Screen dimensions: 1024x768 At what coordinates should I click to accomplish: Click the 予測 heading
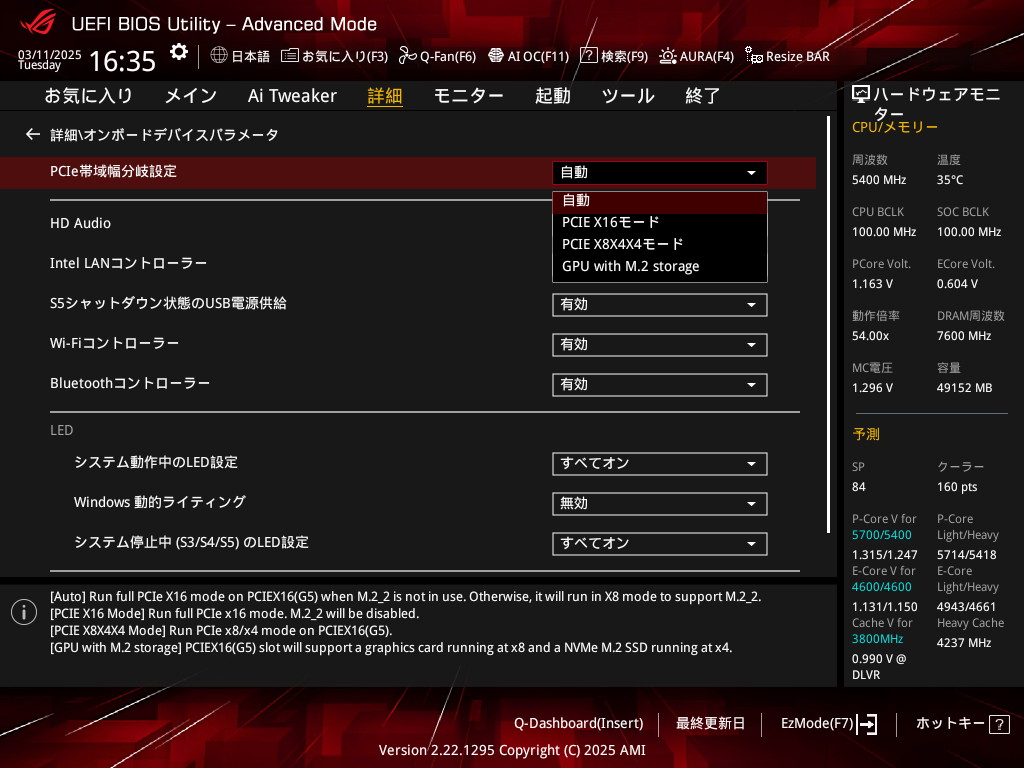coord(866,434)
